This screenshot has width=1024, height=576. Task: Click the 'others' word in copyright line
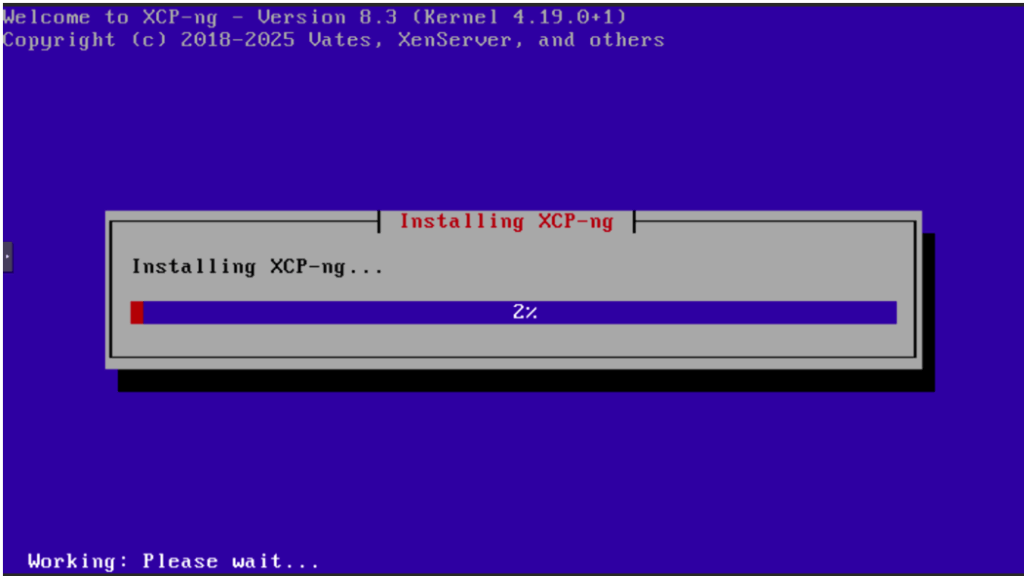point(627,40)
